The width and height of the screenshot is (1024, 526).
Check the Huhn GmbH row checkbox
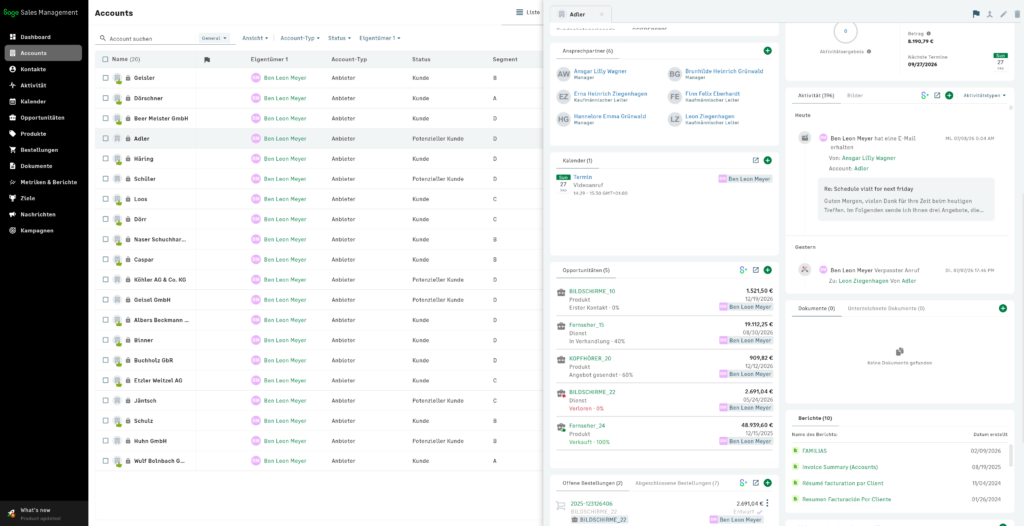coord(106,441)
